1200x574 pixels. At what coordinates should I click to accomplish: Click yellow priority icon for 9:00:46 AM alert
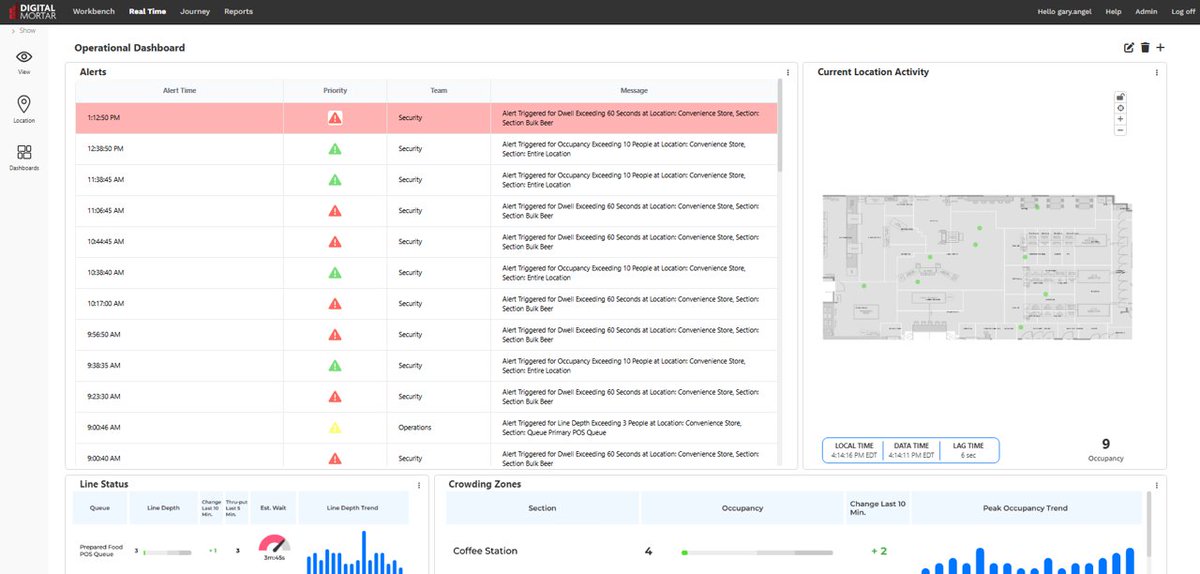(335, 428)
